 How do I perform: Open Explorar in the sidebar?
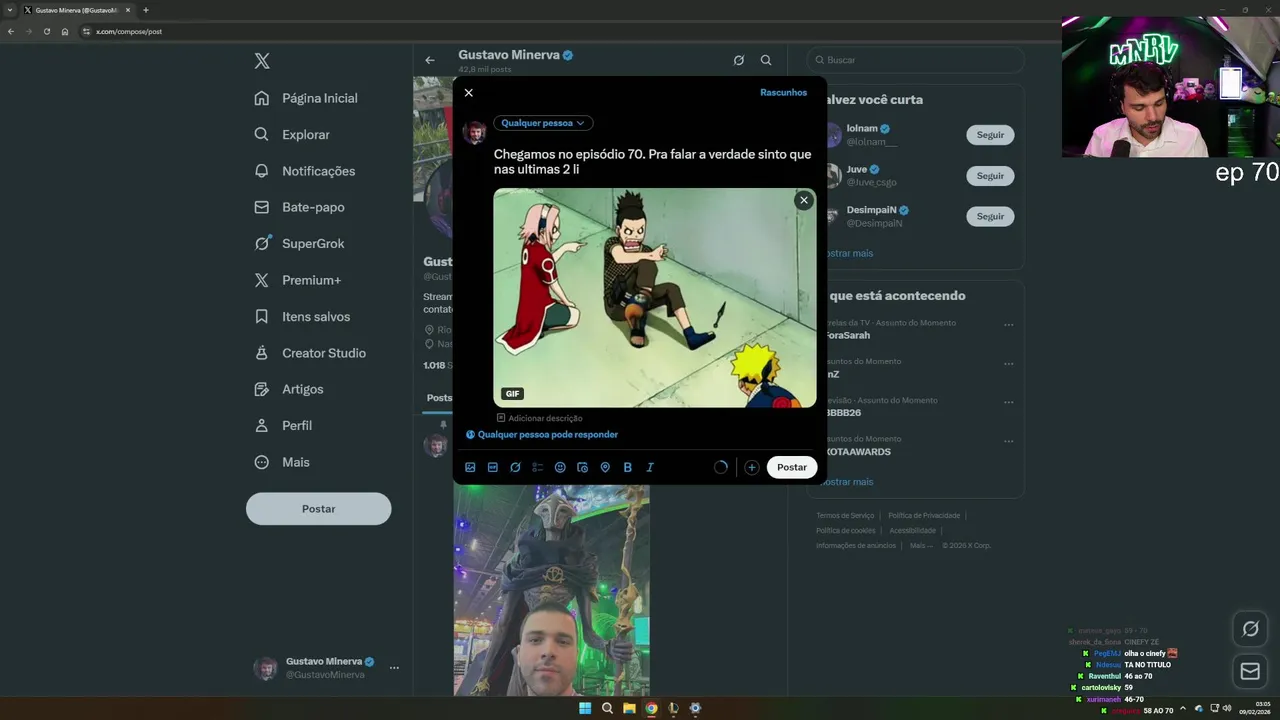[293, 134]
